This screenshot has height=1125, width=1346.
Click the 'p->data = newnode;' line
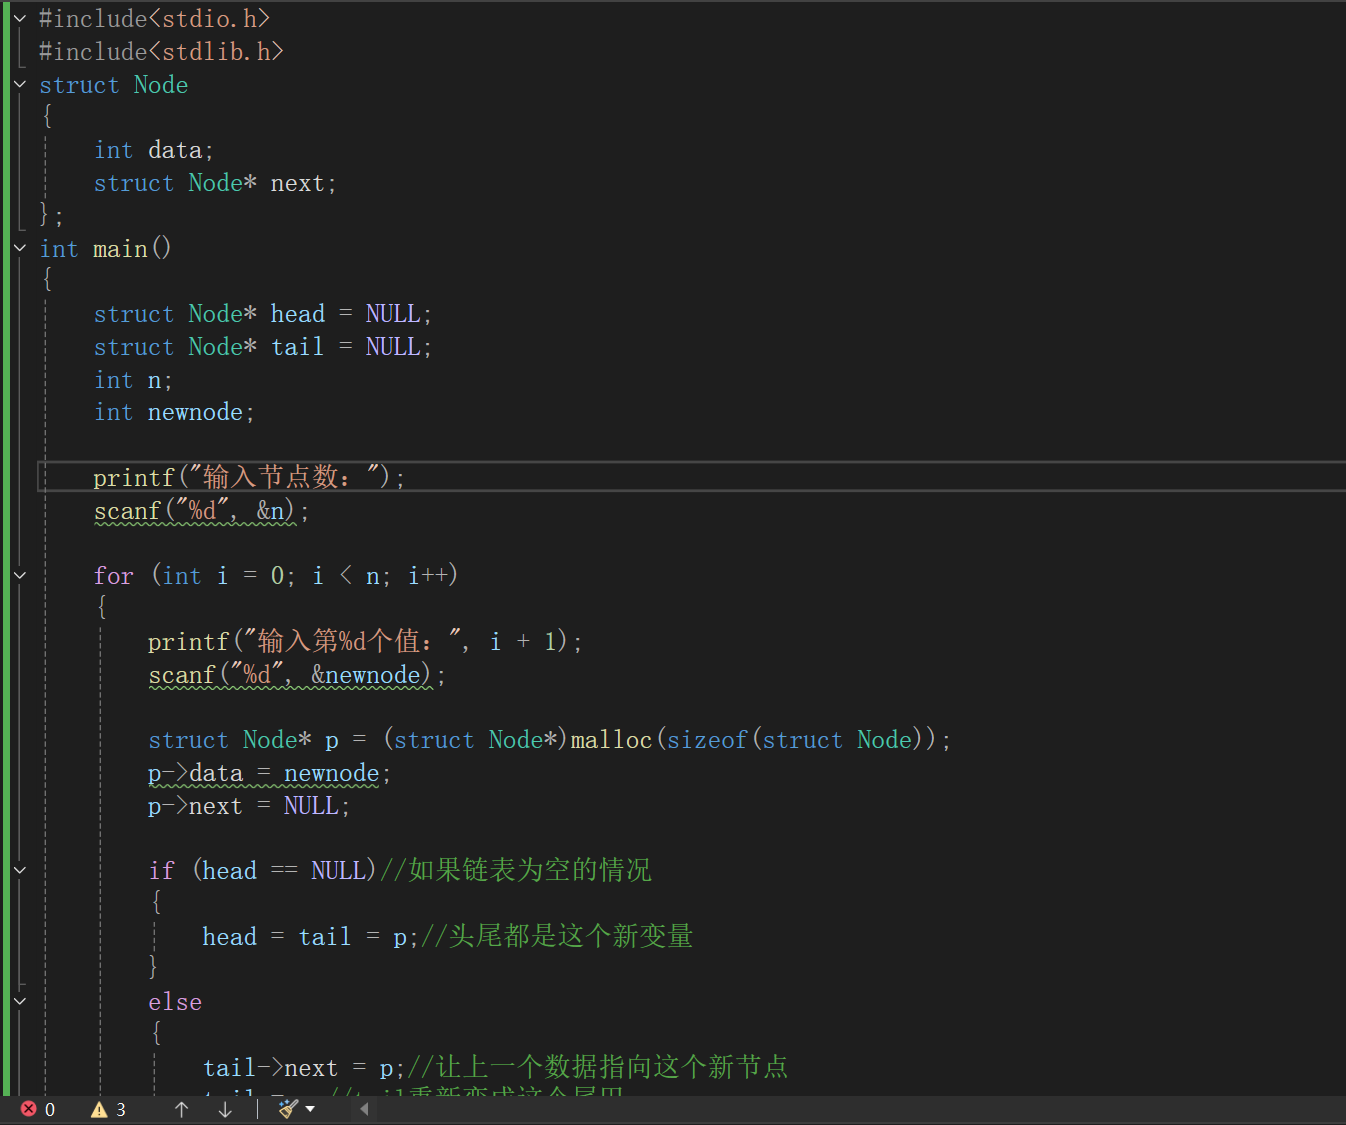tap(269, 773)
